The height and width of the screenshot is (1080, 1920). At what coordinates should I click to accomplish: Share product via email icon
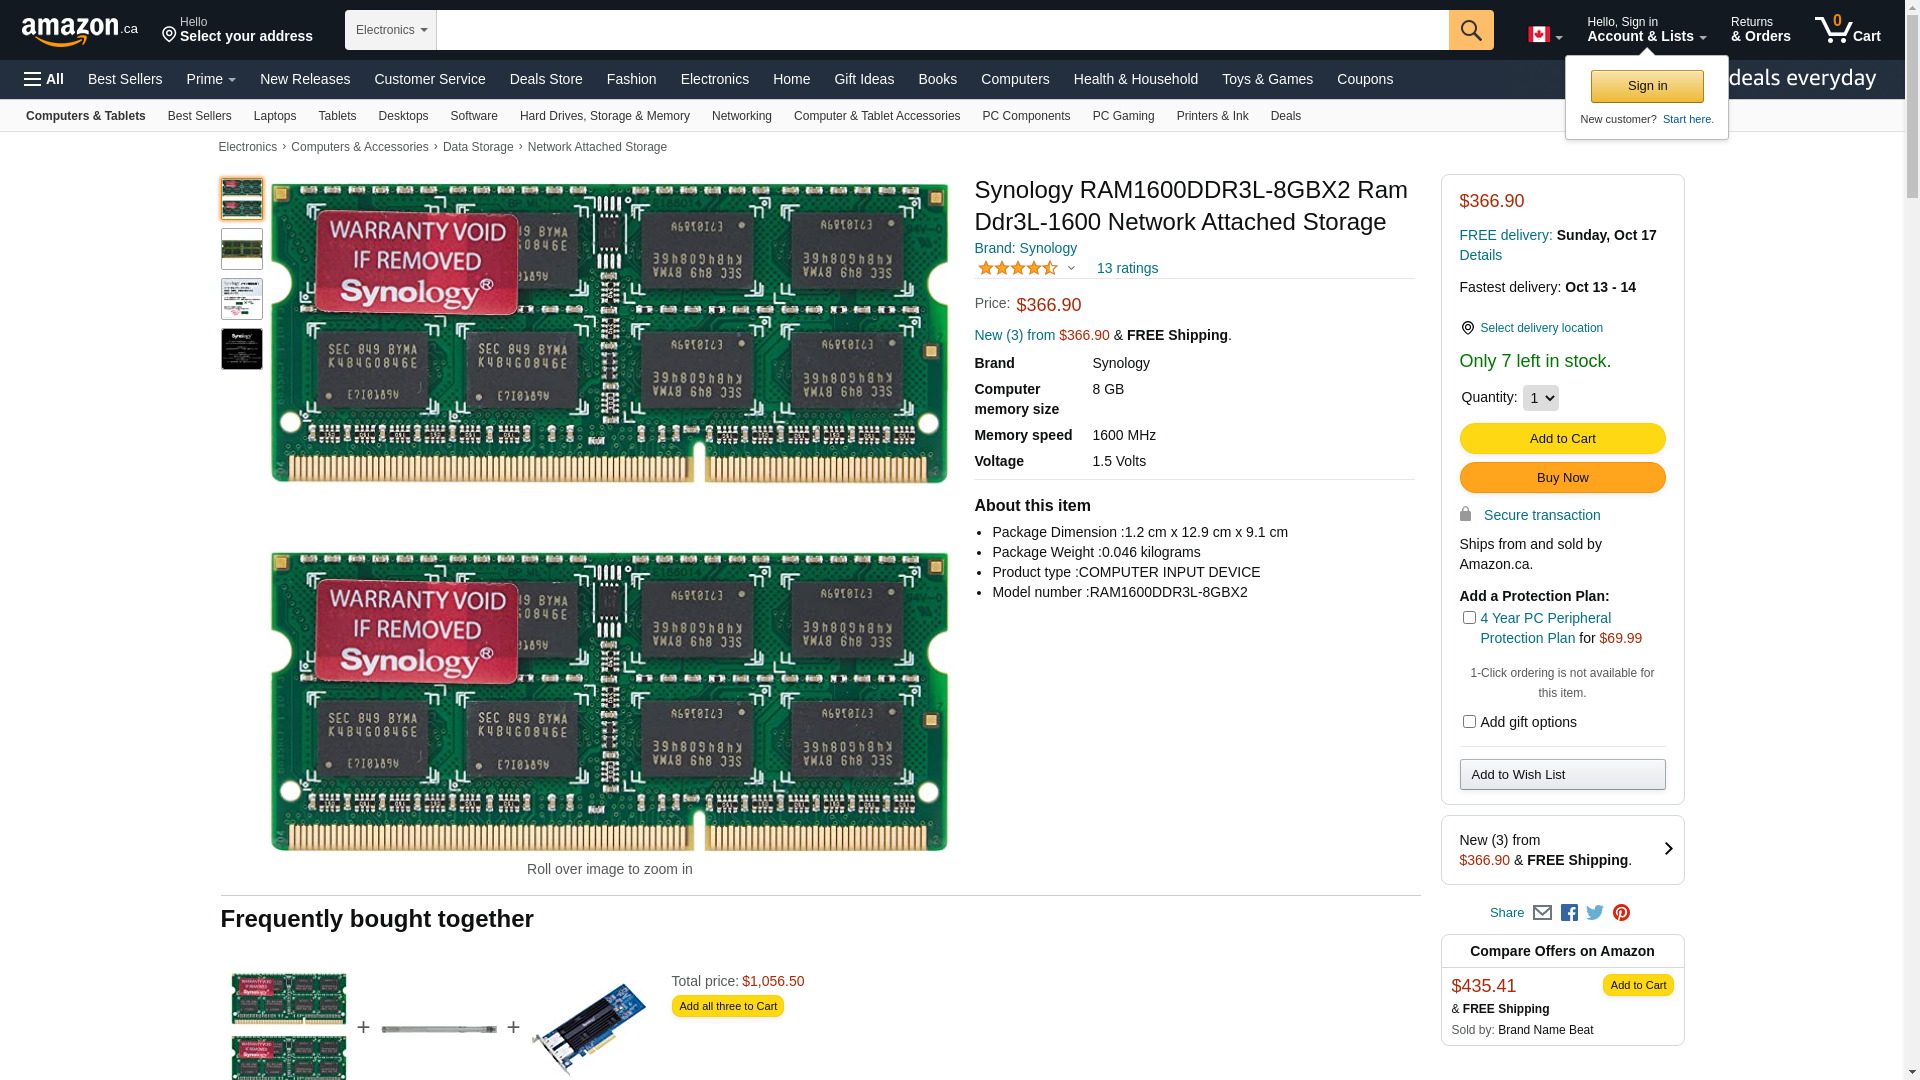click(x=1542, y=913)
